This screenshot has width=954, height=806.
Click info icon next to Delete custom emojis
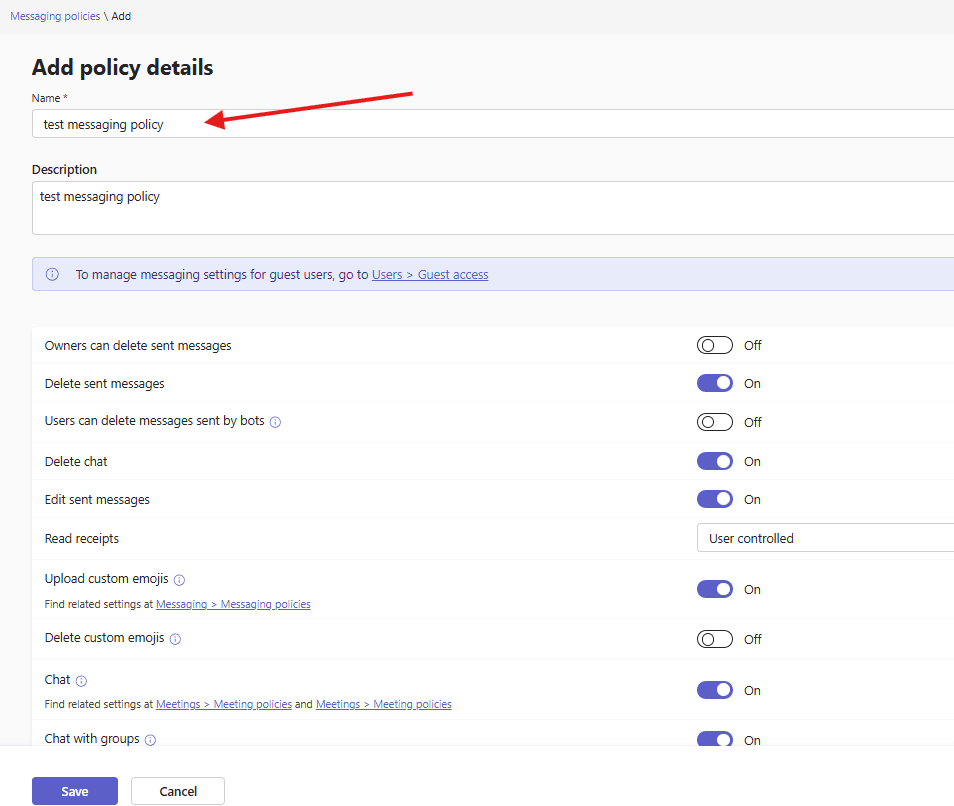175,639
